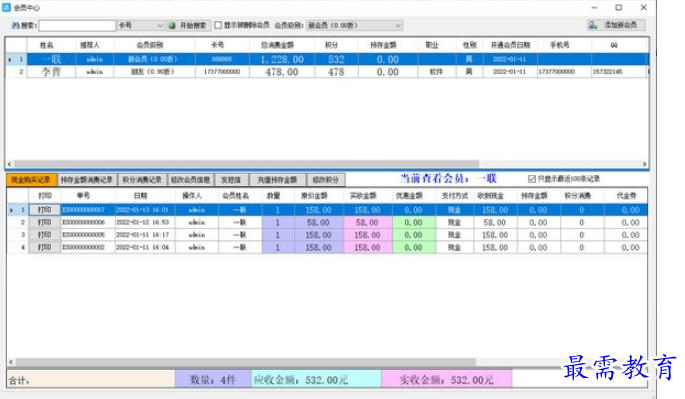Click the 日期 column header in records table
685x399 pixels.
(141, 196)
